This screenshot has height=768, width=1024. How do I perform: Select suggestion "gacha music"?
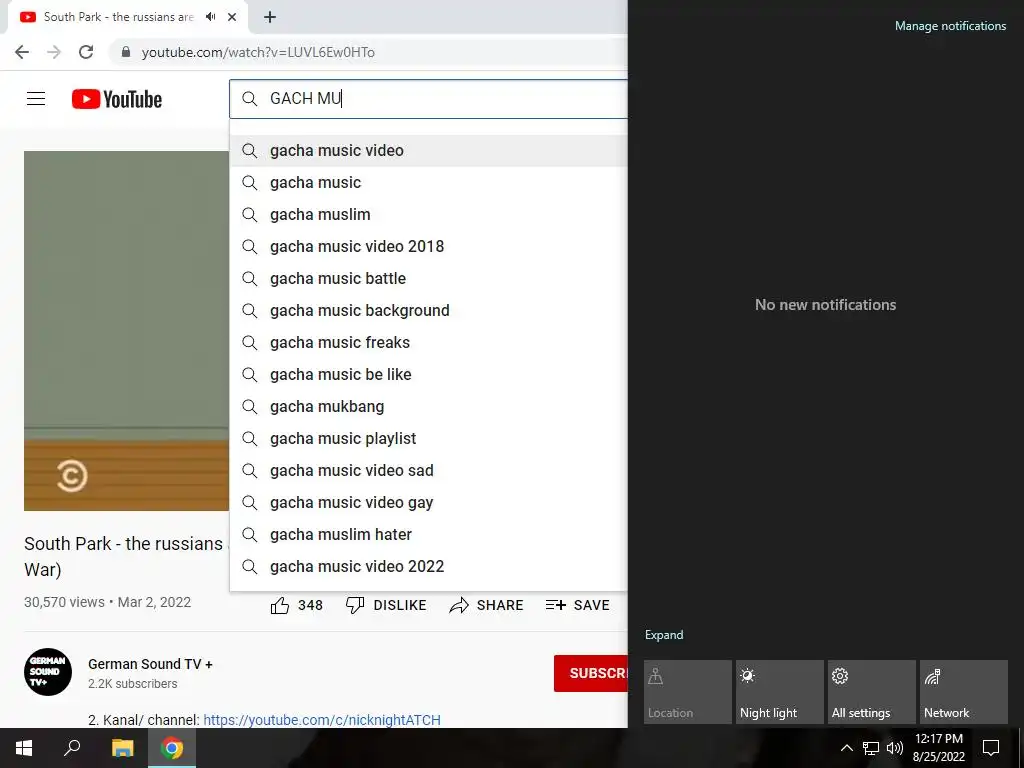[428, 182]
